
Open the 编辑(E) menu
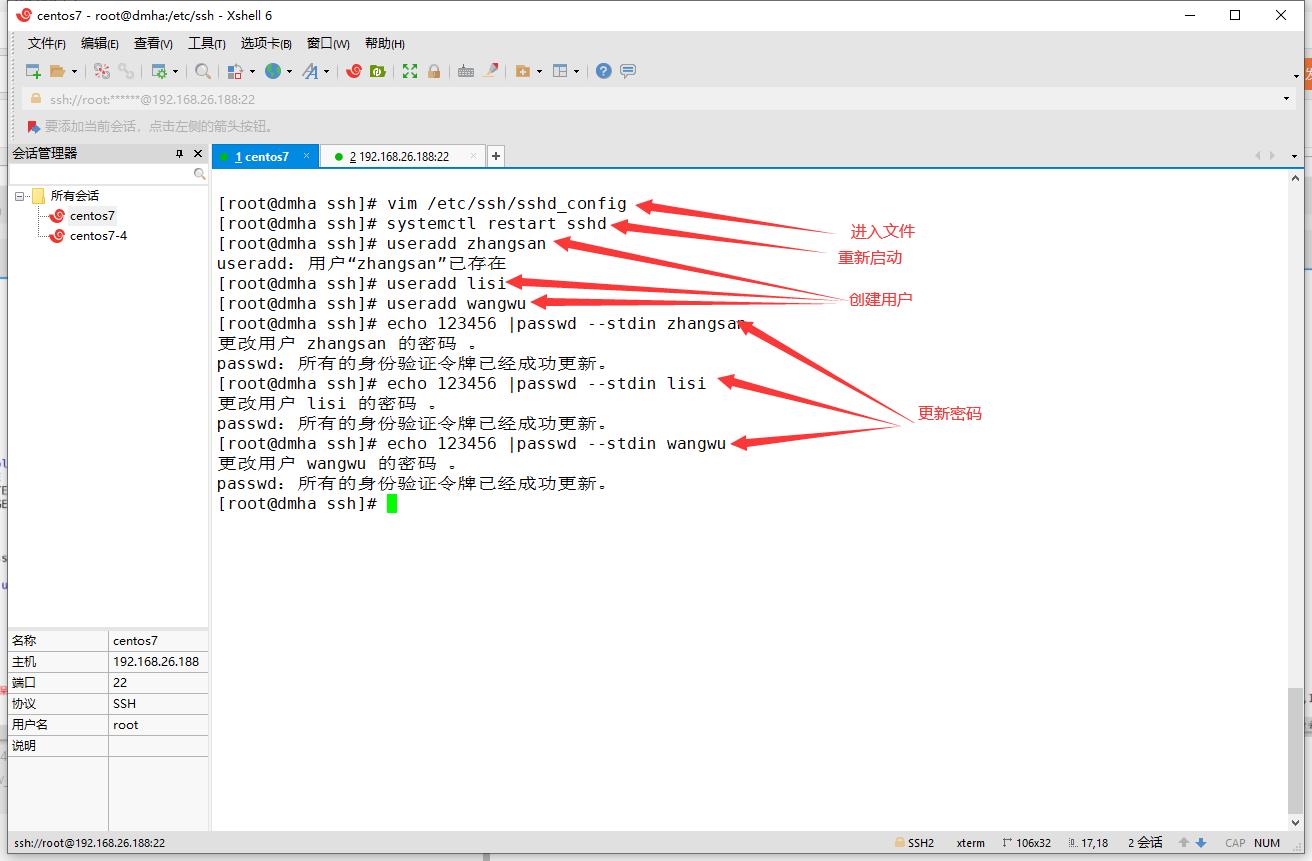(x=100, y=43)
